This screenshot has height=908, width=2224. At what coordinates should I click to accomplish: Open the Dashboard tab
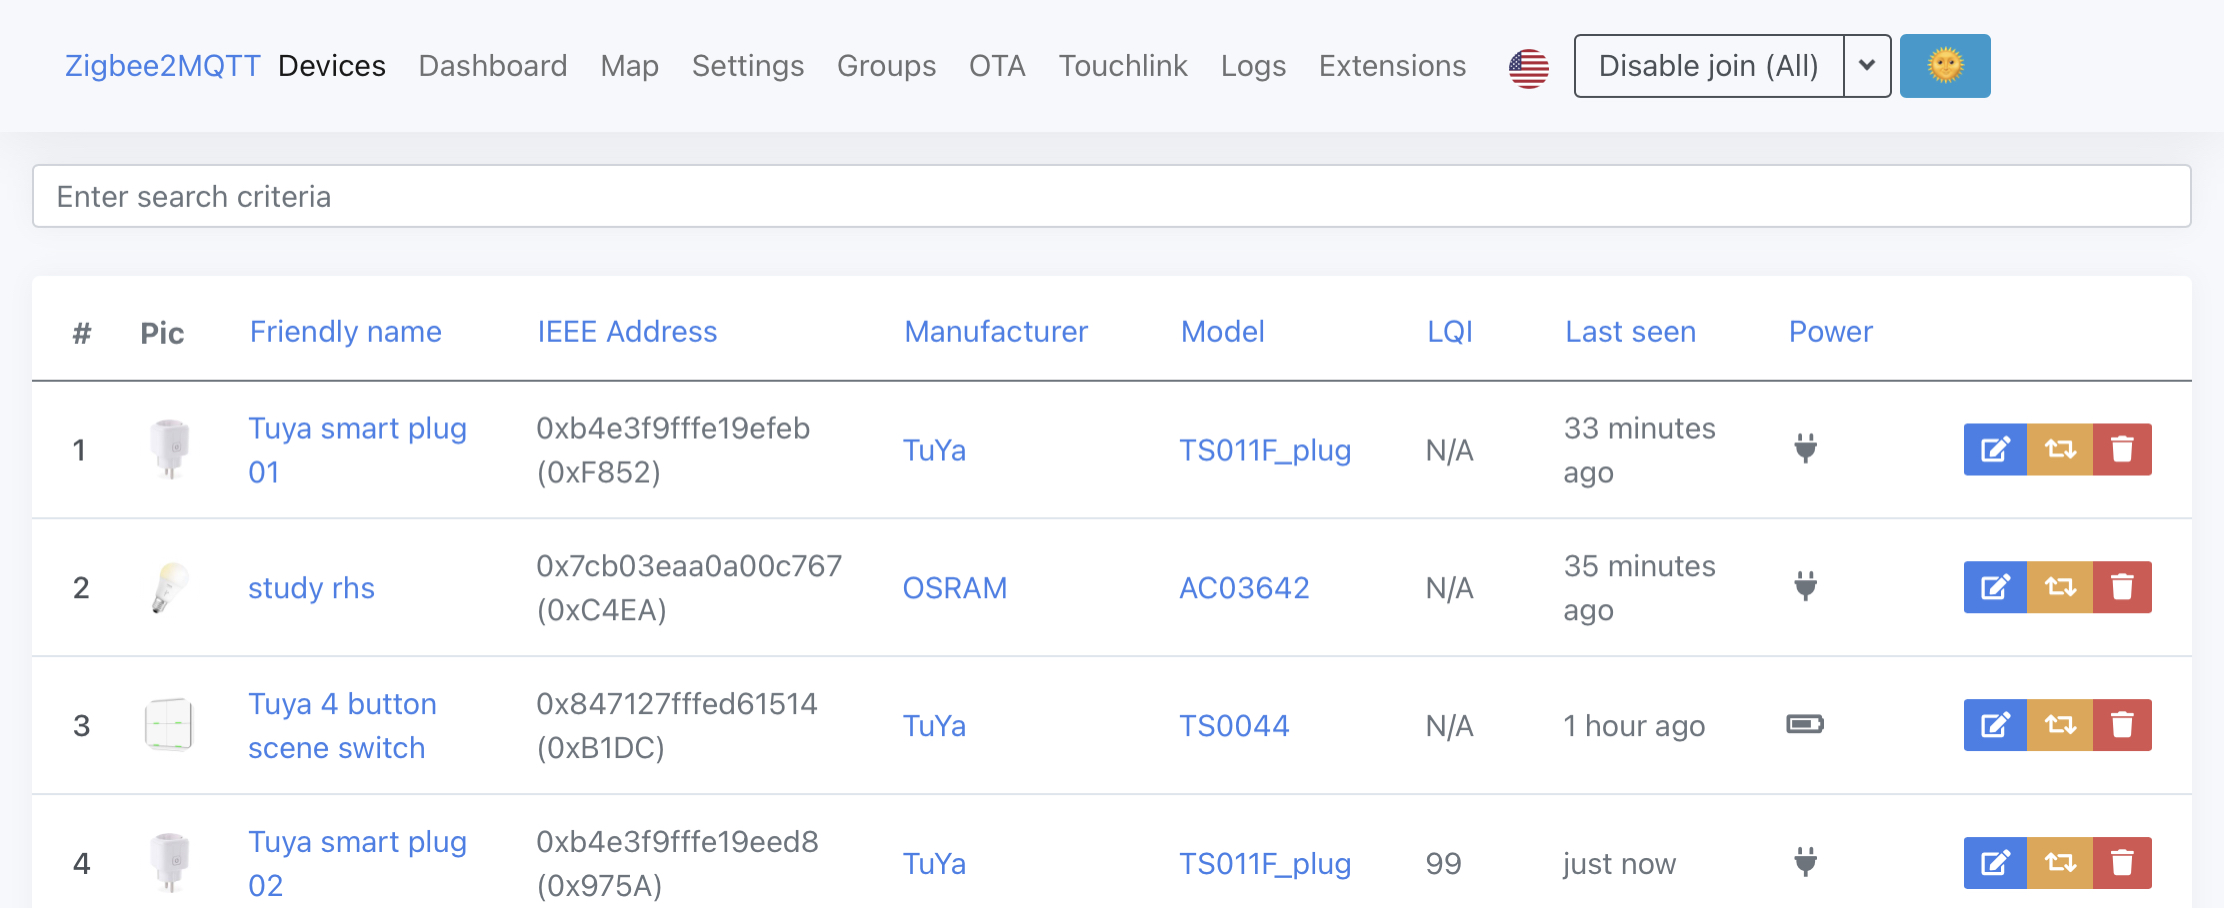[493, 66]
